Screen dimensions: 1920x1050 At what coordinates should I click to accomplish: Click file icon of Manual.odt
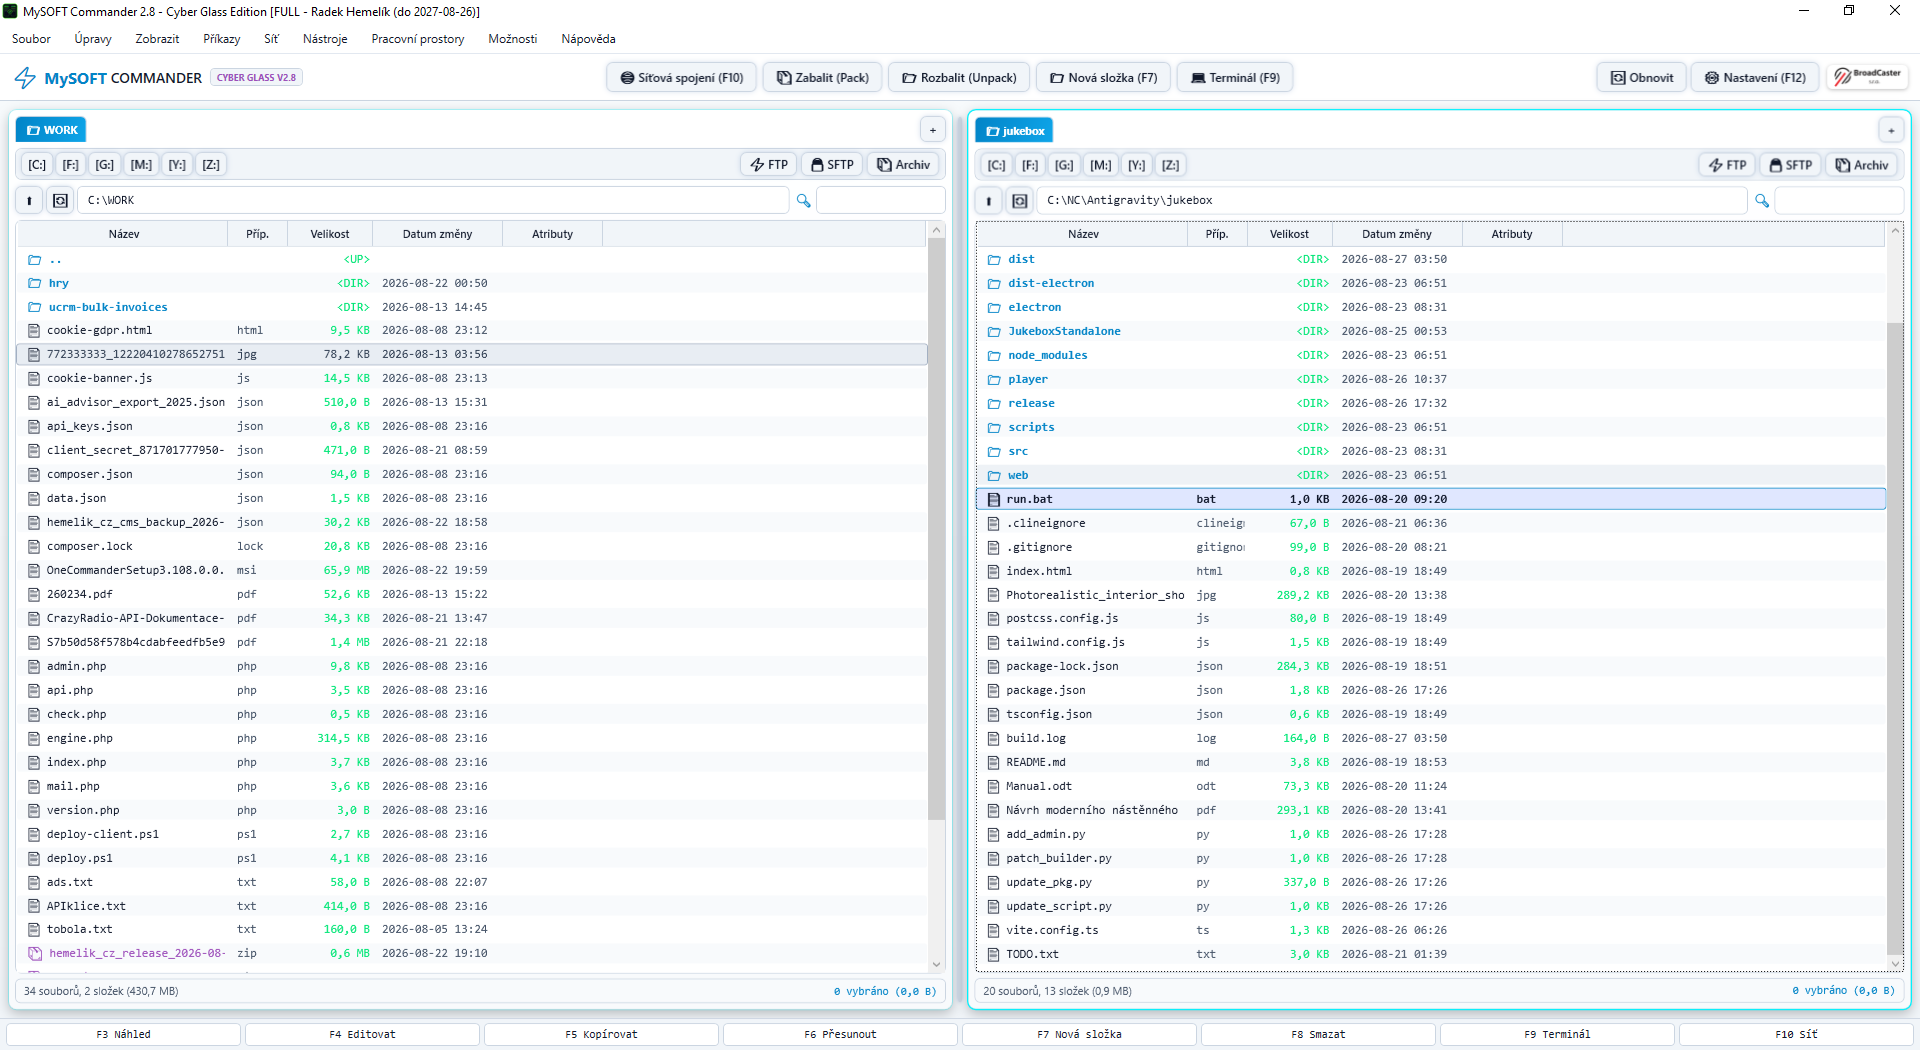click(x=993, y=786)
